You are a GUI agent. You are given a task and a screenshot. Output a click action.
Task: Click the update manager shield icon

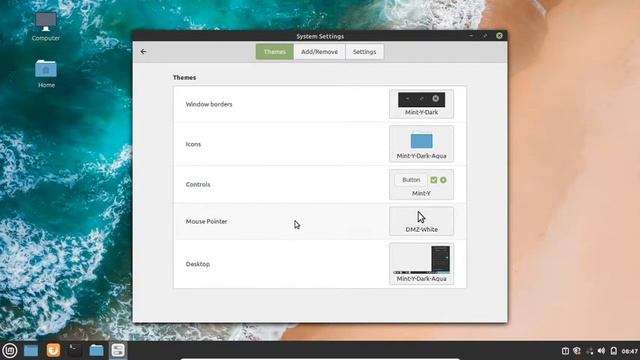(577, 351)
